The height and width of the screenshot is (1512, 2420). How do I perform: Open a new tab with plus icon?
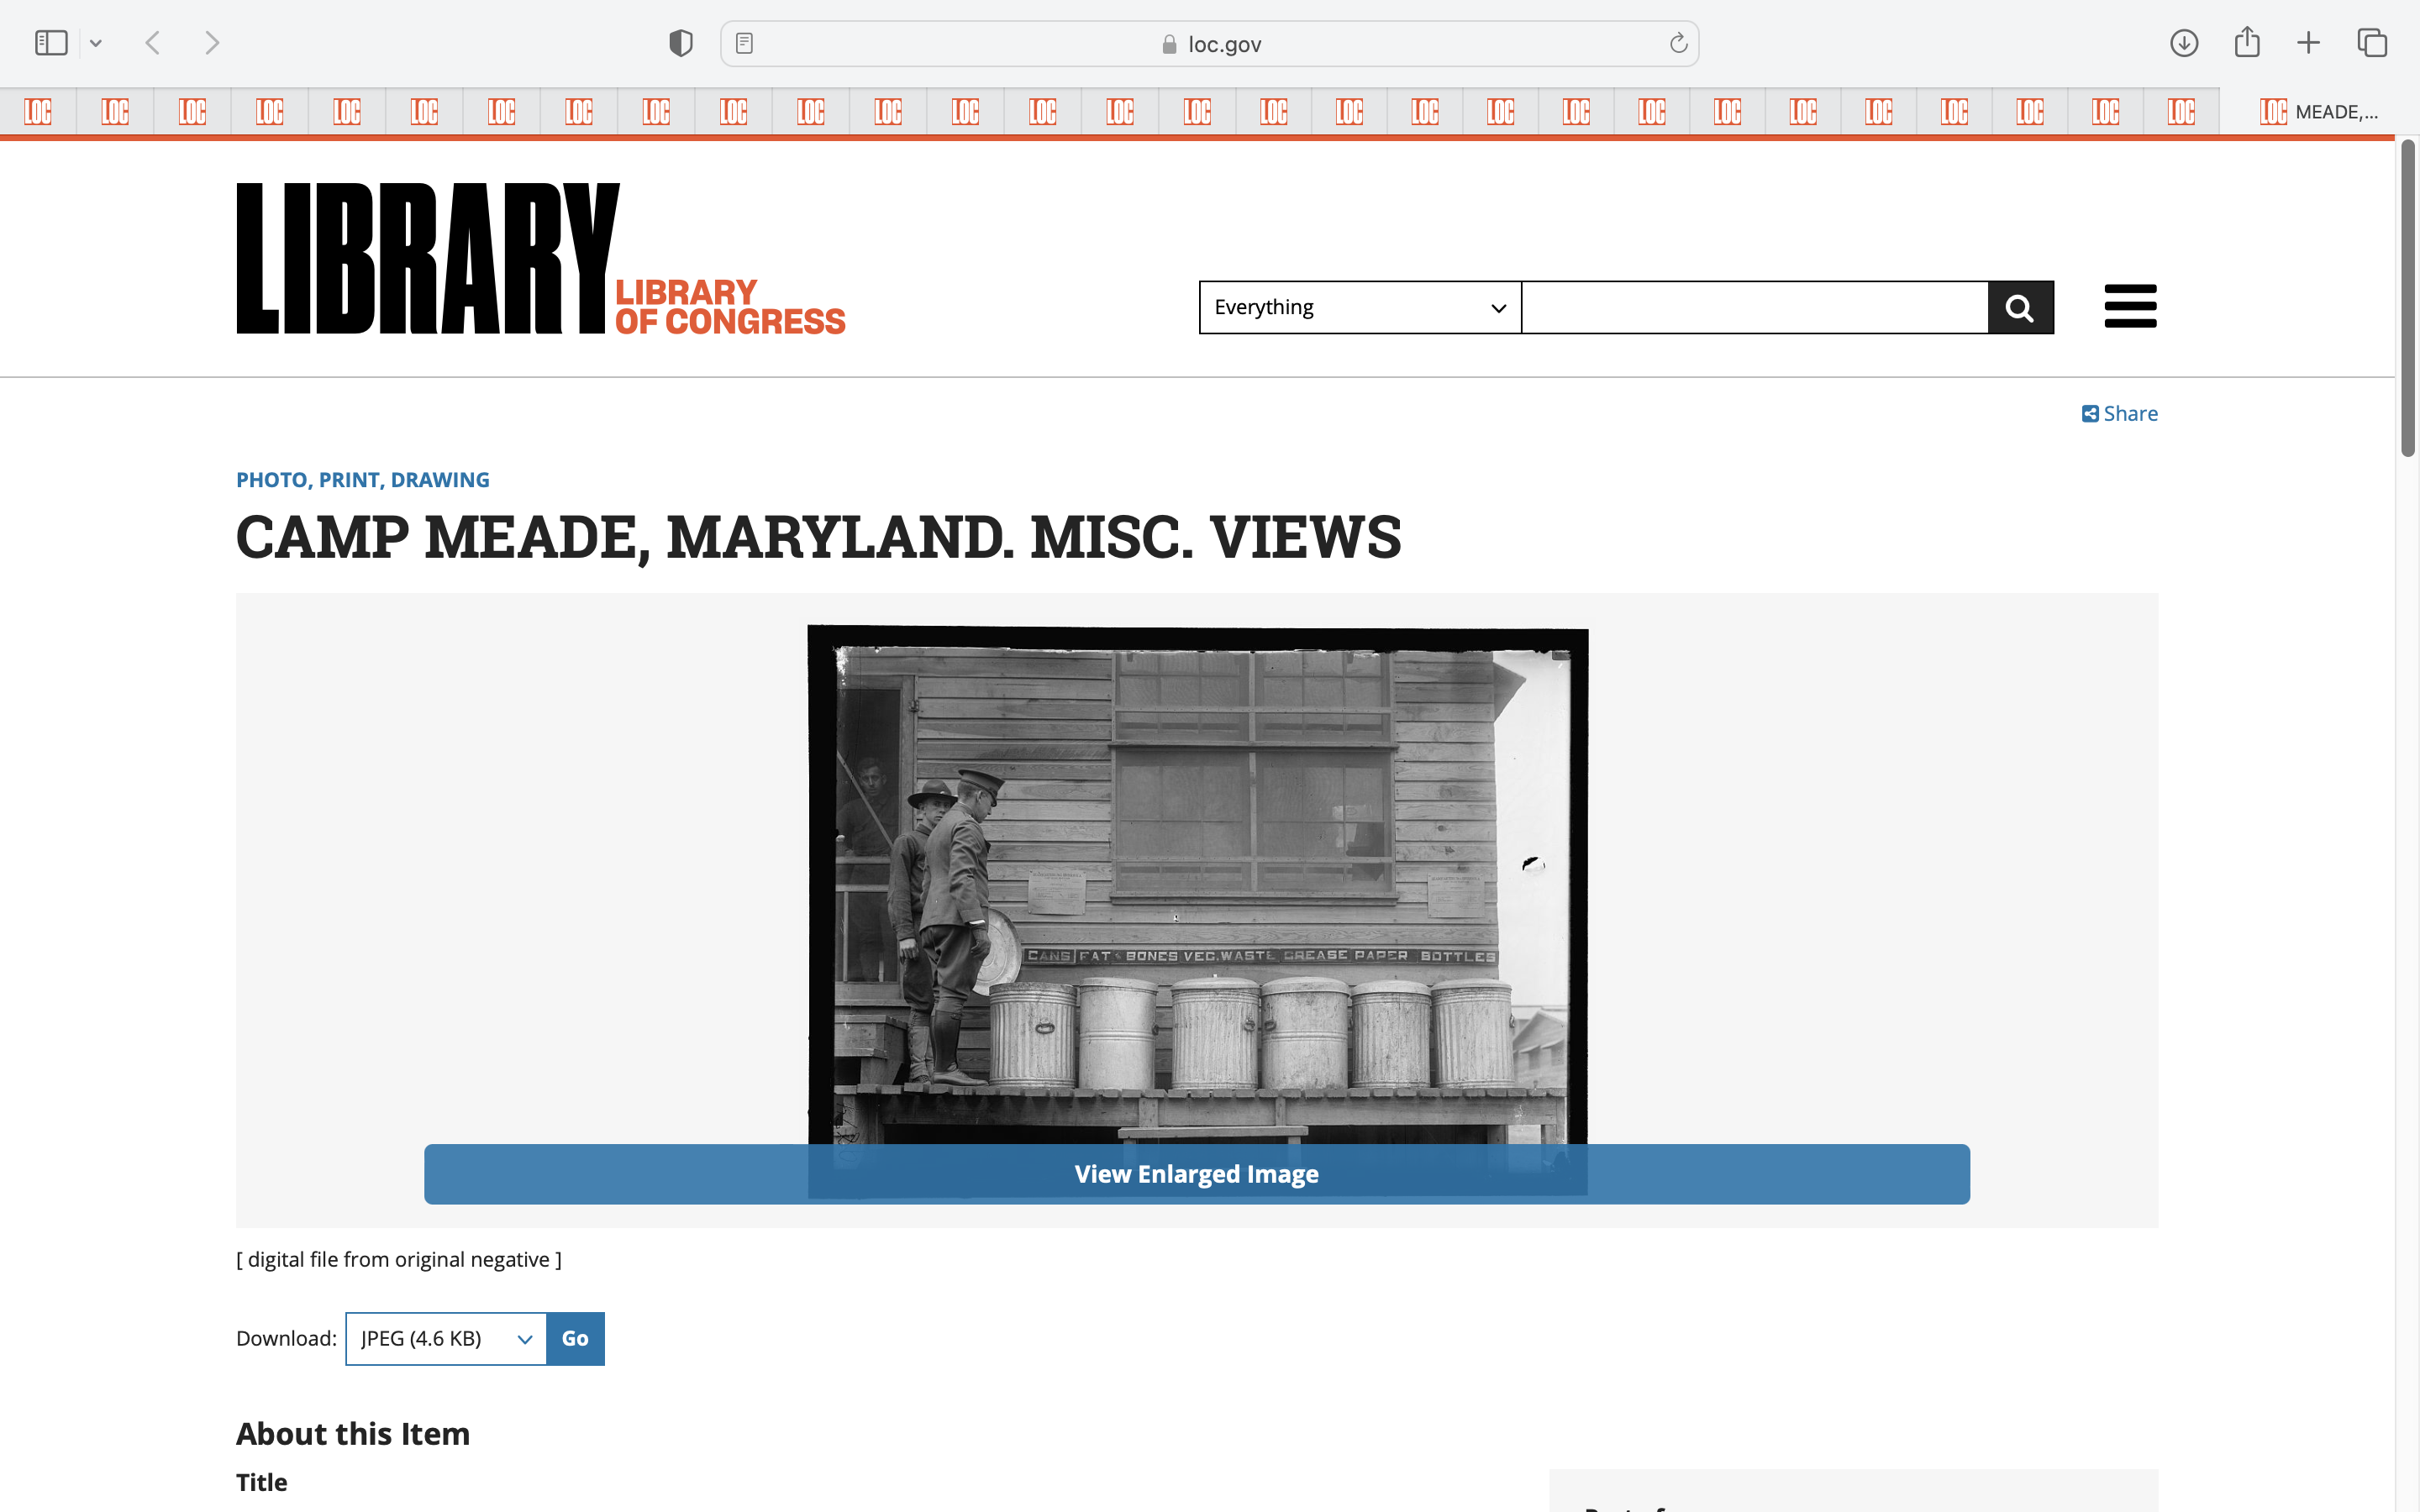pos(2308,43)
